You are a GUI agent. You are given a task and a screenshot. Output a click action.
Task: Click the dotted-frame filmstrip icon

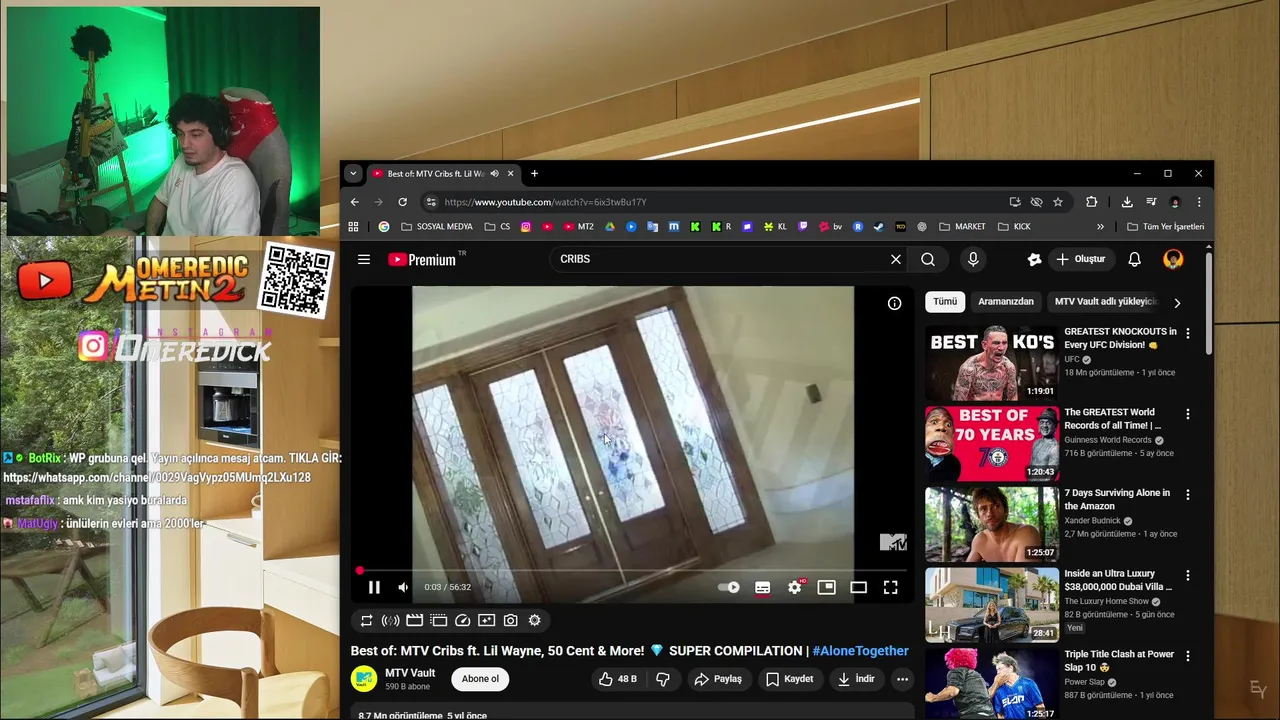click(x=438, y=621)
